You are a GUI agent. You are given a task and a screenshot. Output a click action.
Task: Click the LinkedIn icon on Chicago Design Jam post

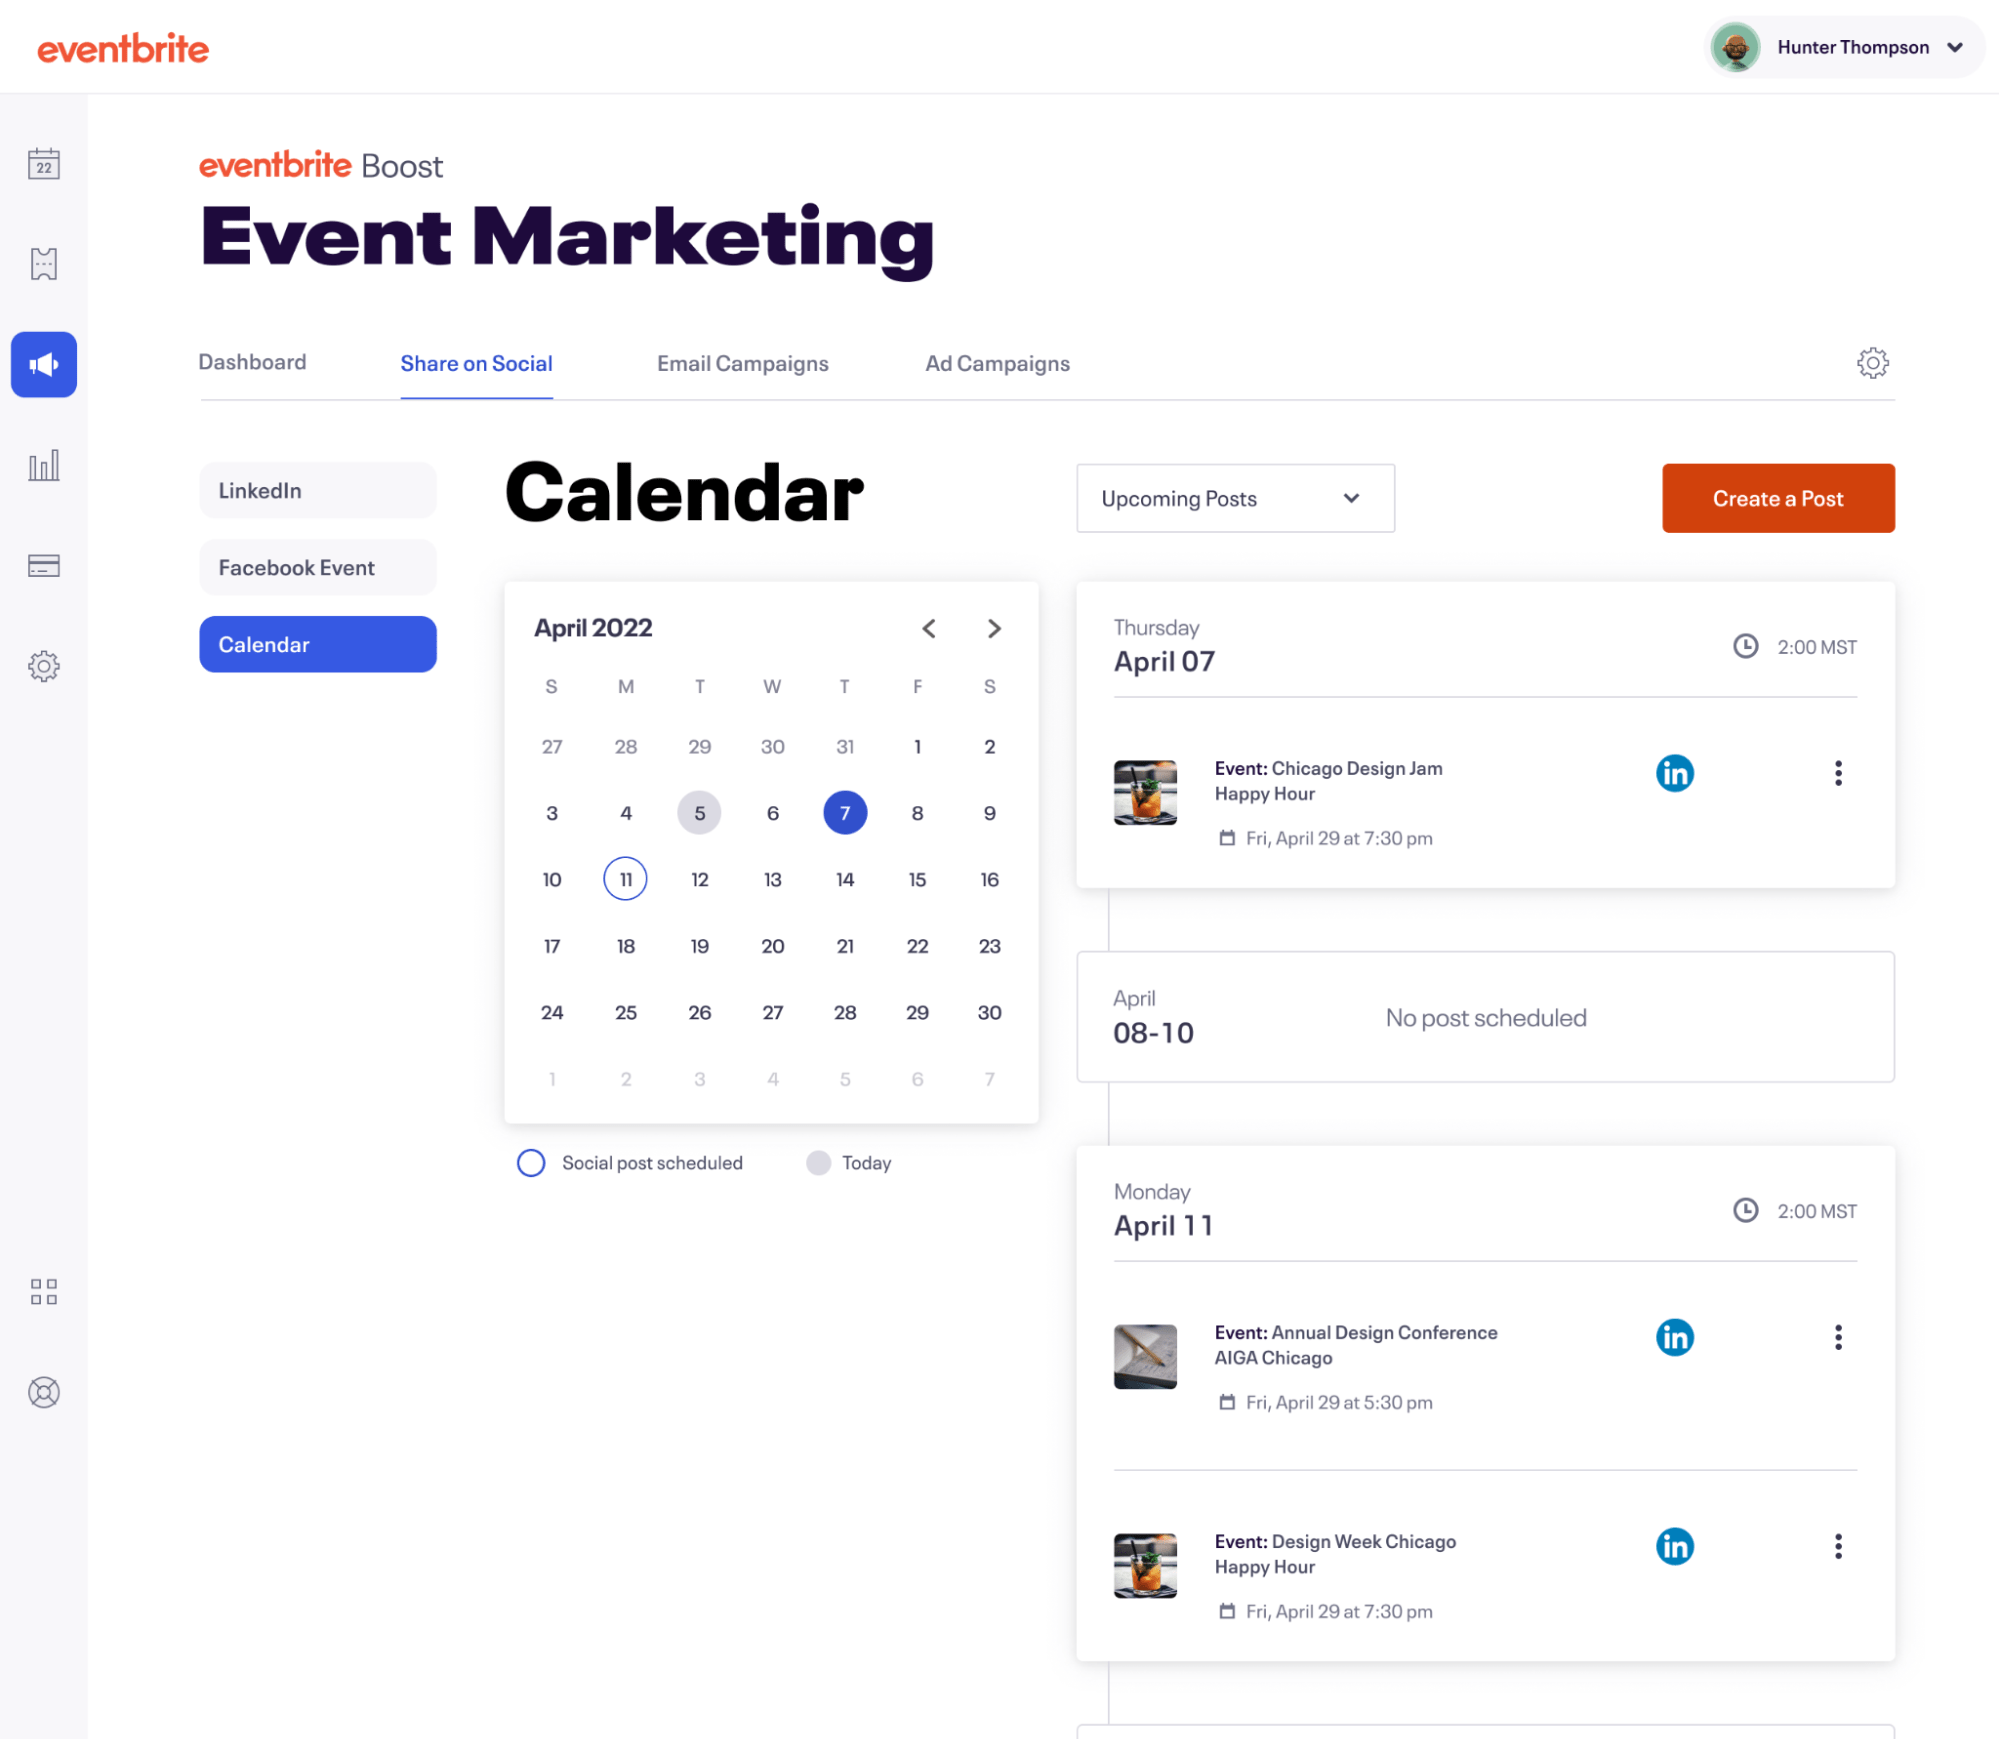pos(1674,773)
